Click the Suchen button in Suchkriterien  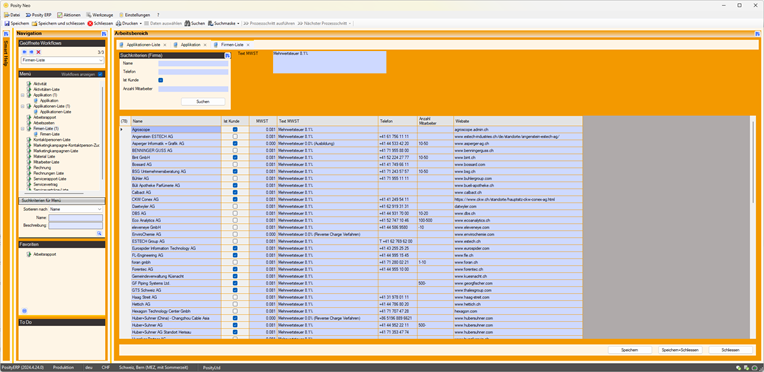(x=203, y=101)
